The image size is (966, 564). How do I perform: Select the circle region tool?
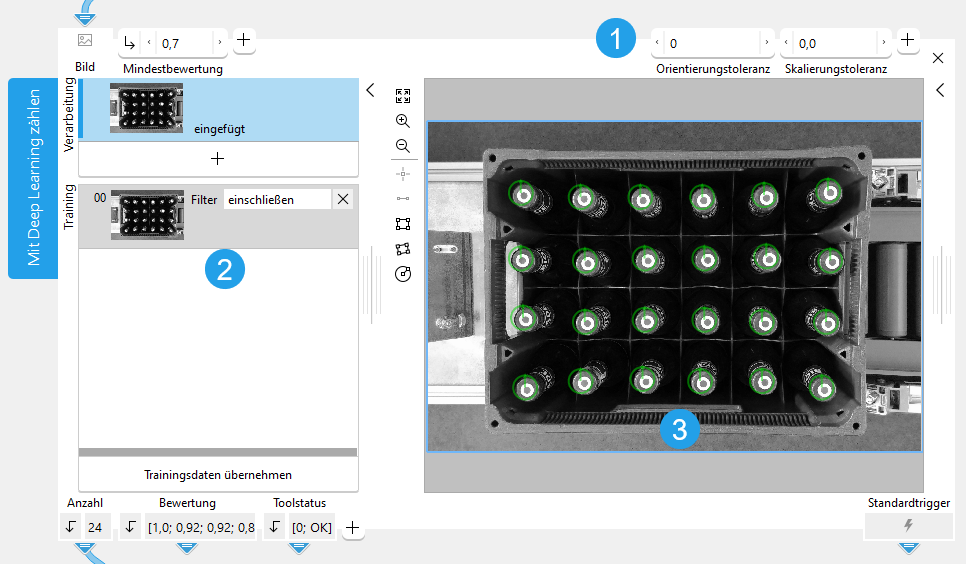pos(403,274)
